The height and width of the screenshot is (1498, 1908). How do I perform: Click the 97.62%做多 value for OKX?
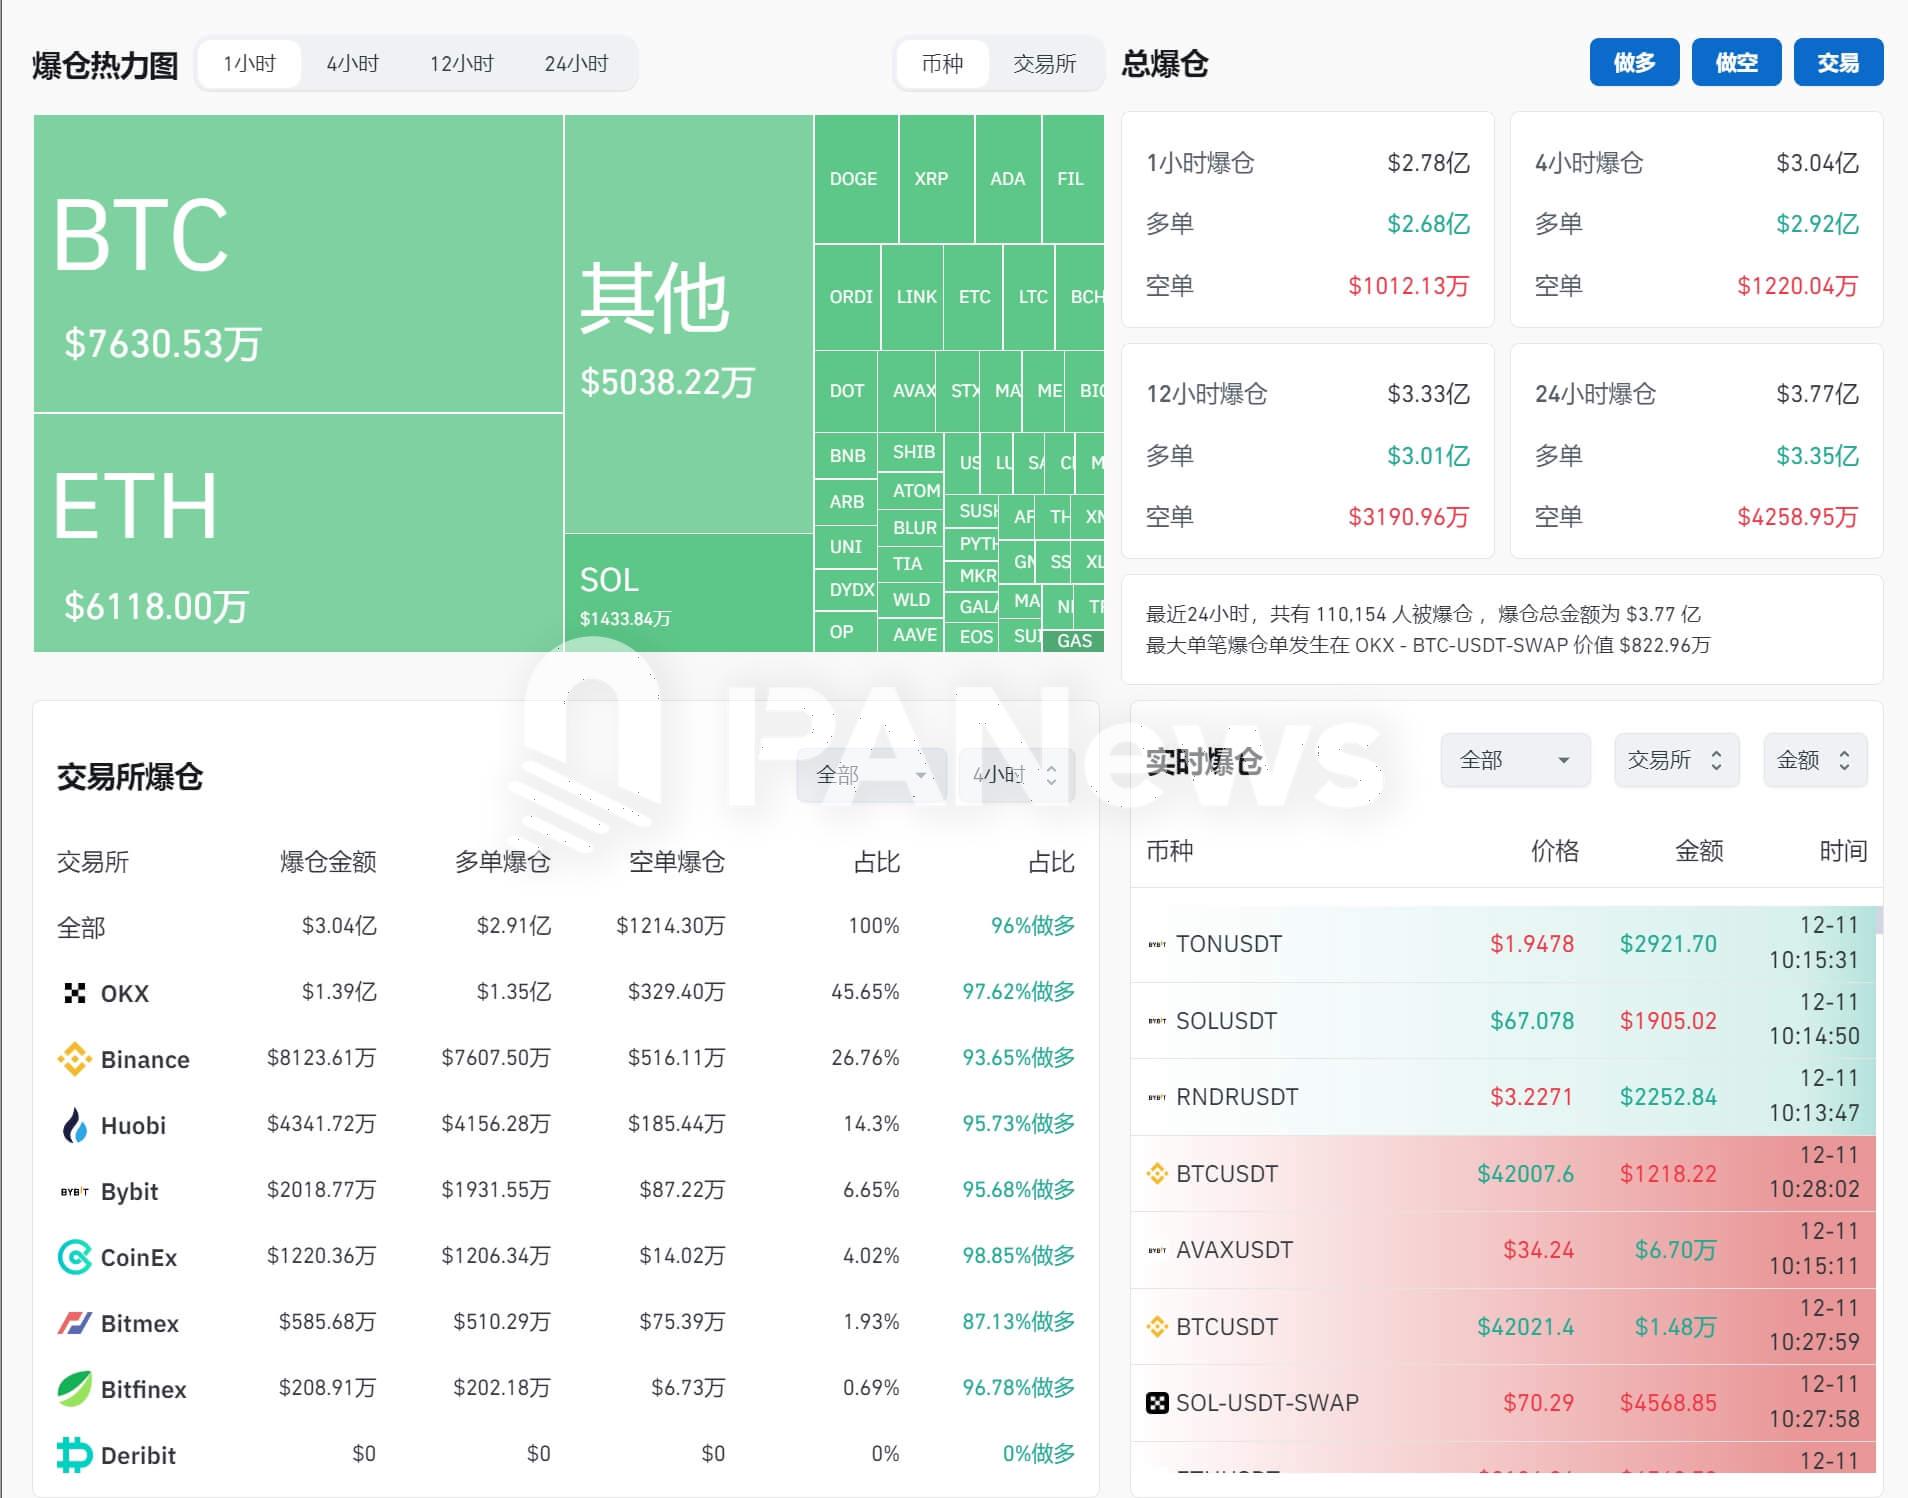pyautogui.click(x=1018, y=992)
